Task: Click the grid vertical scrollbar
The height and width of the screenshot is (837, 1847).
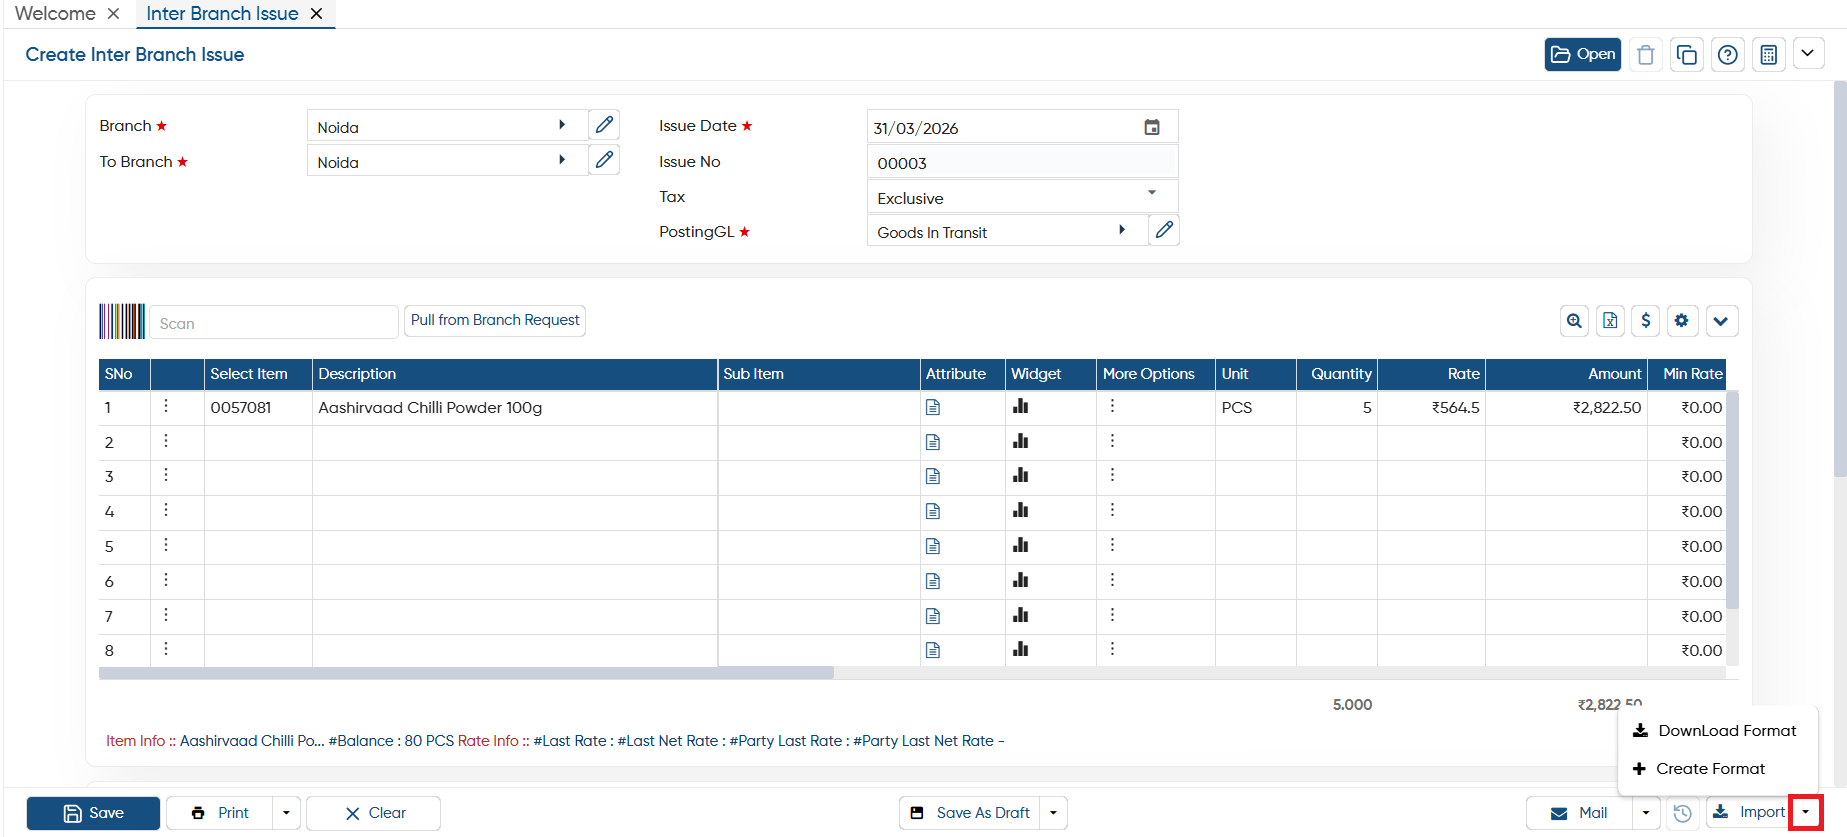Action: coord(1733,500)
